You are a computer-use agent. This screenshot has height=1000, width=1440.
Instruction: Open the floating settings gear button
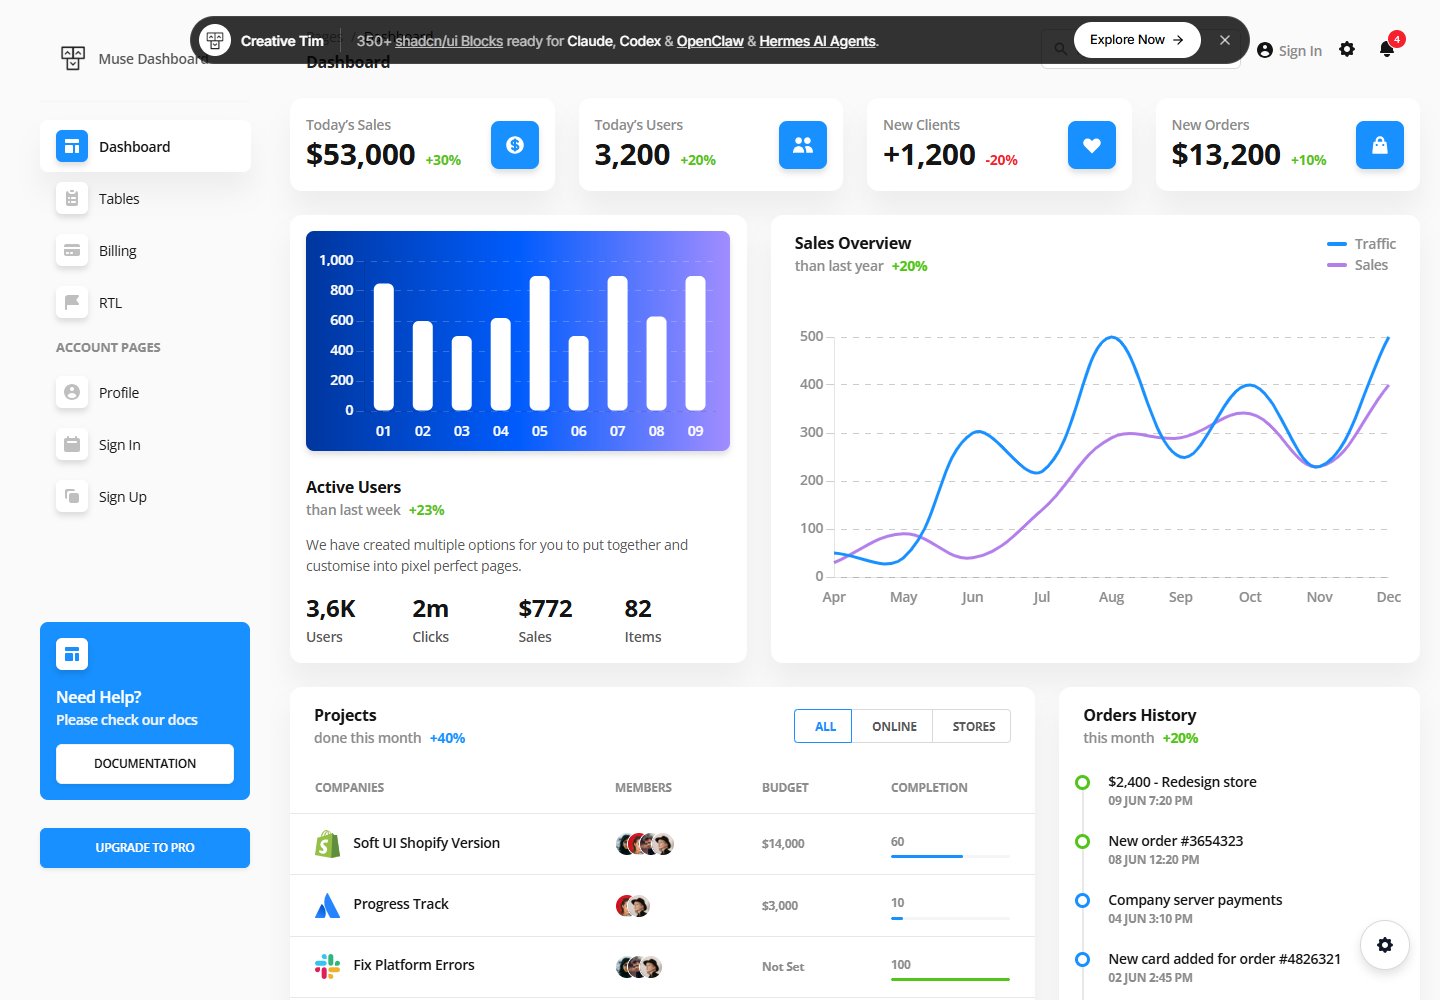1385,945
